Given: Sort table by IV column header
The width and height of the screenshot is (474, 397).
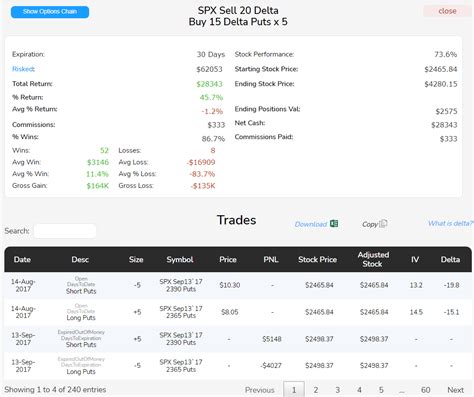Looking at the screenshot, I should [x=415, y=259].
